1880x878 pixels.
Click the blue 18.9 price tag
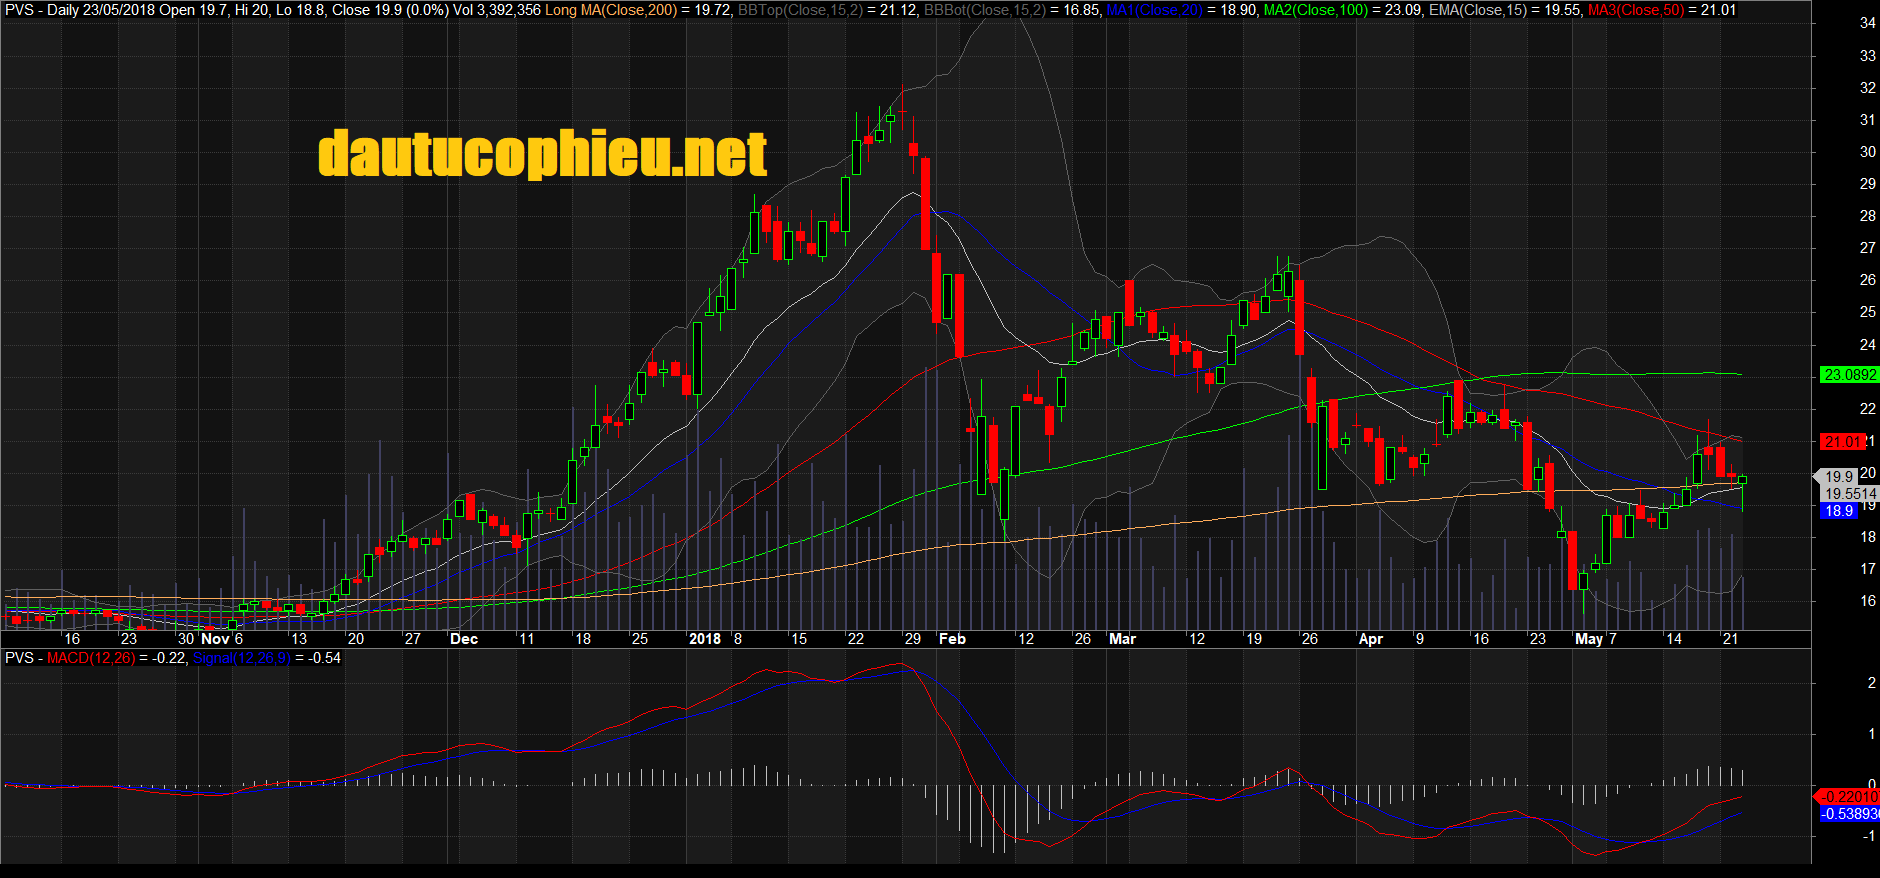(1838, 511)
